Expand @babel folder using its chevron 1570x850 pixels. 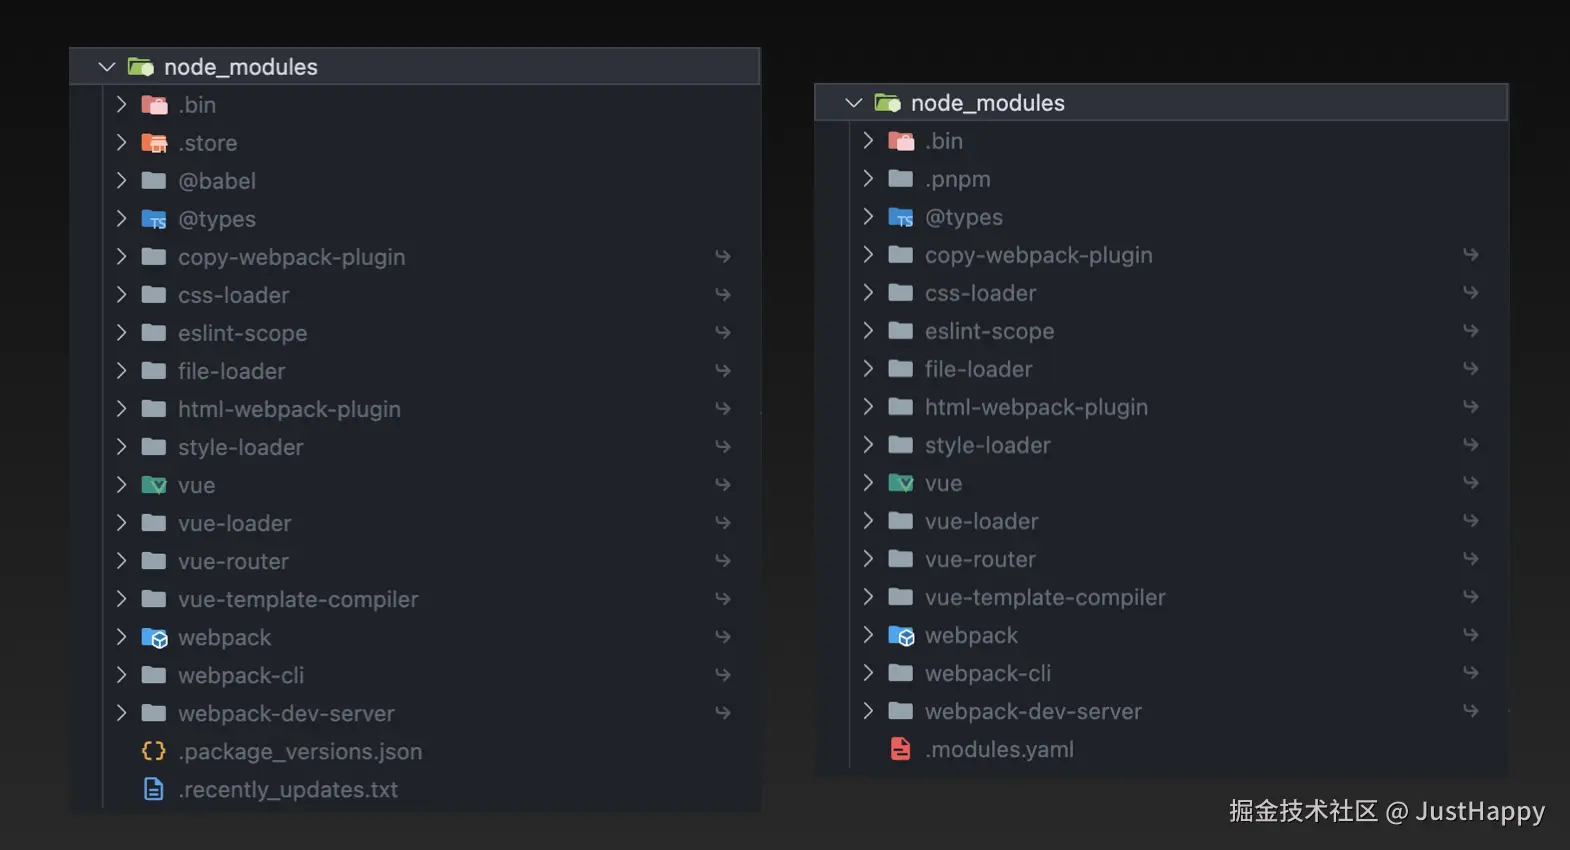tap(121, 181)
